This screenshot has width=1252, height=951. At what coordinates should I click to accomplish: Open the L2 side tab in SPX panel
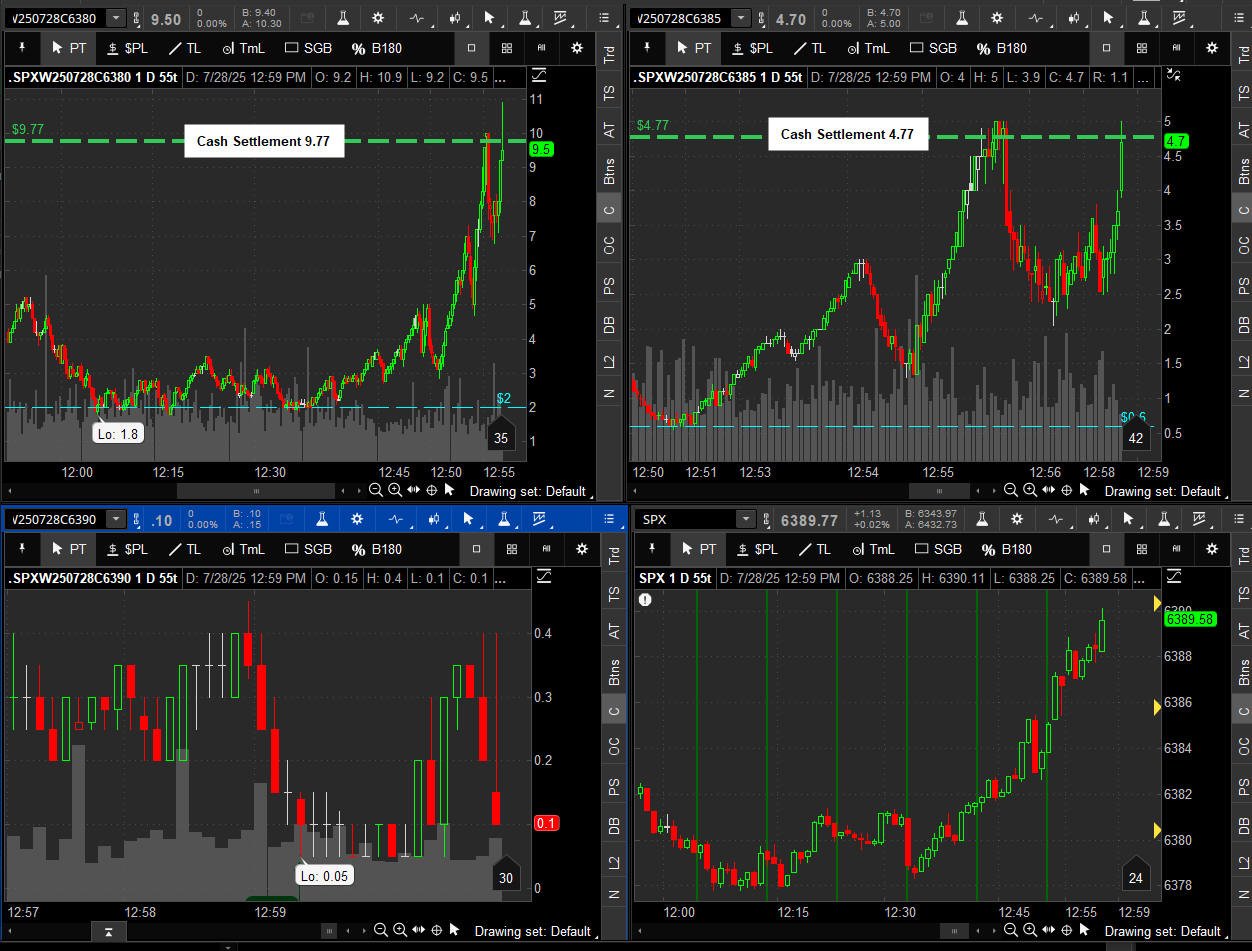pos(1244,862)
